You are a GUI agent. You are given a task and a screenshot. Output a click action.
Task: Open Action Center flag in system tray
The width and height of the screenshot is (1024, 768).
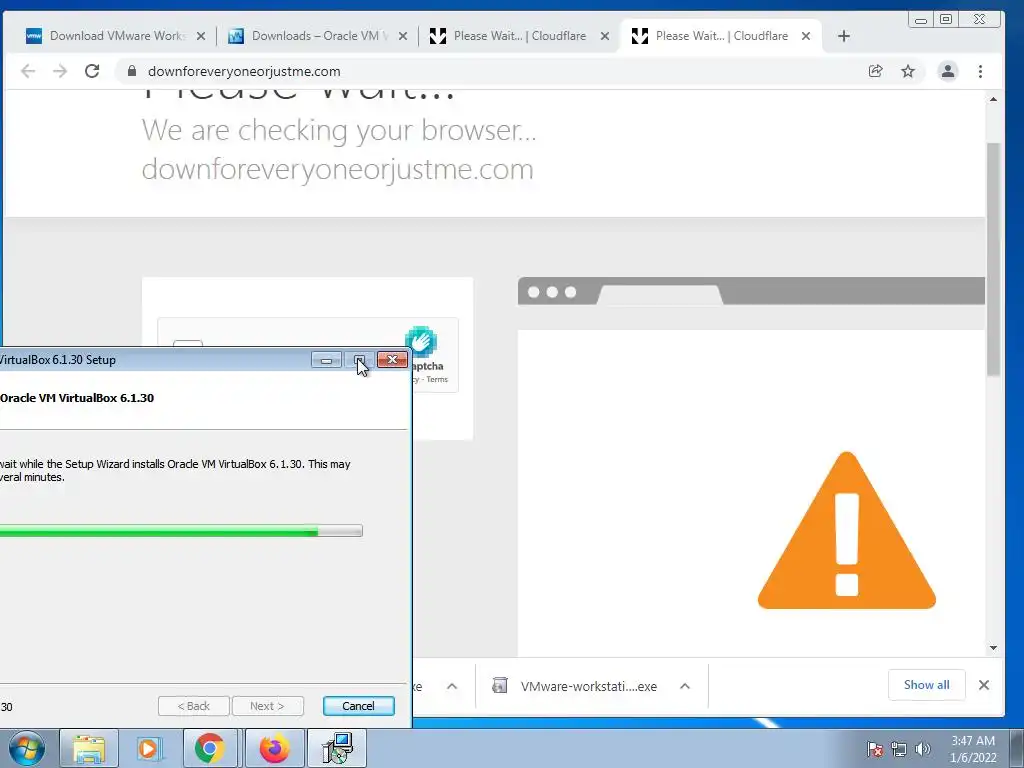(x=875, y=749)
